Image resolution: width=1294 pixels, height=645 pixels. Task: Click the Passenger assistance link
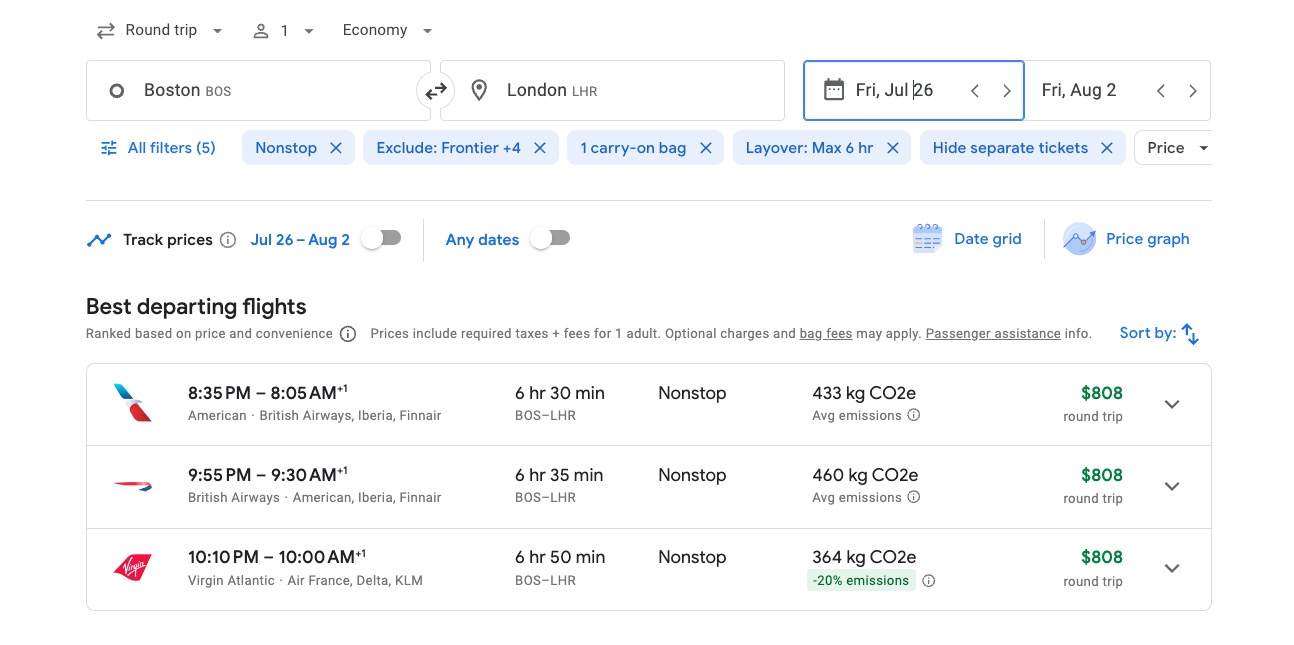[x=992, y=334]
